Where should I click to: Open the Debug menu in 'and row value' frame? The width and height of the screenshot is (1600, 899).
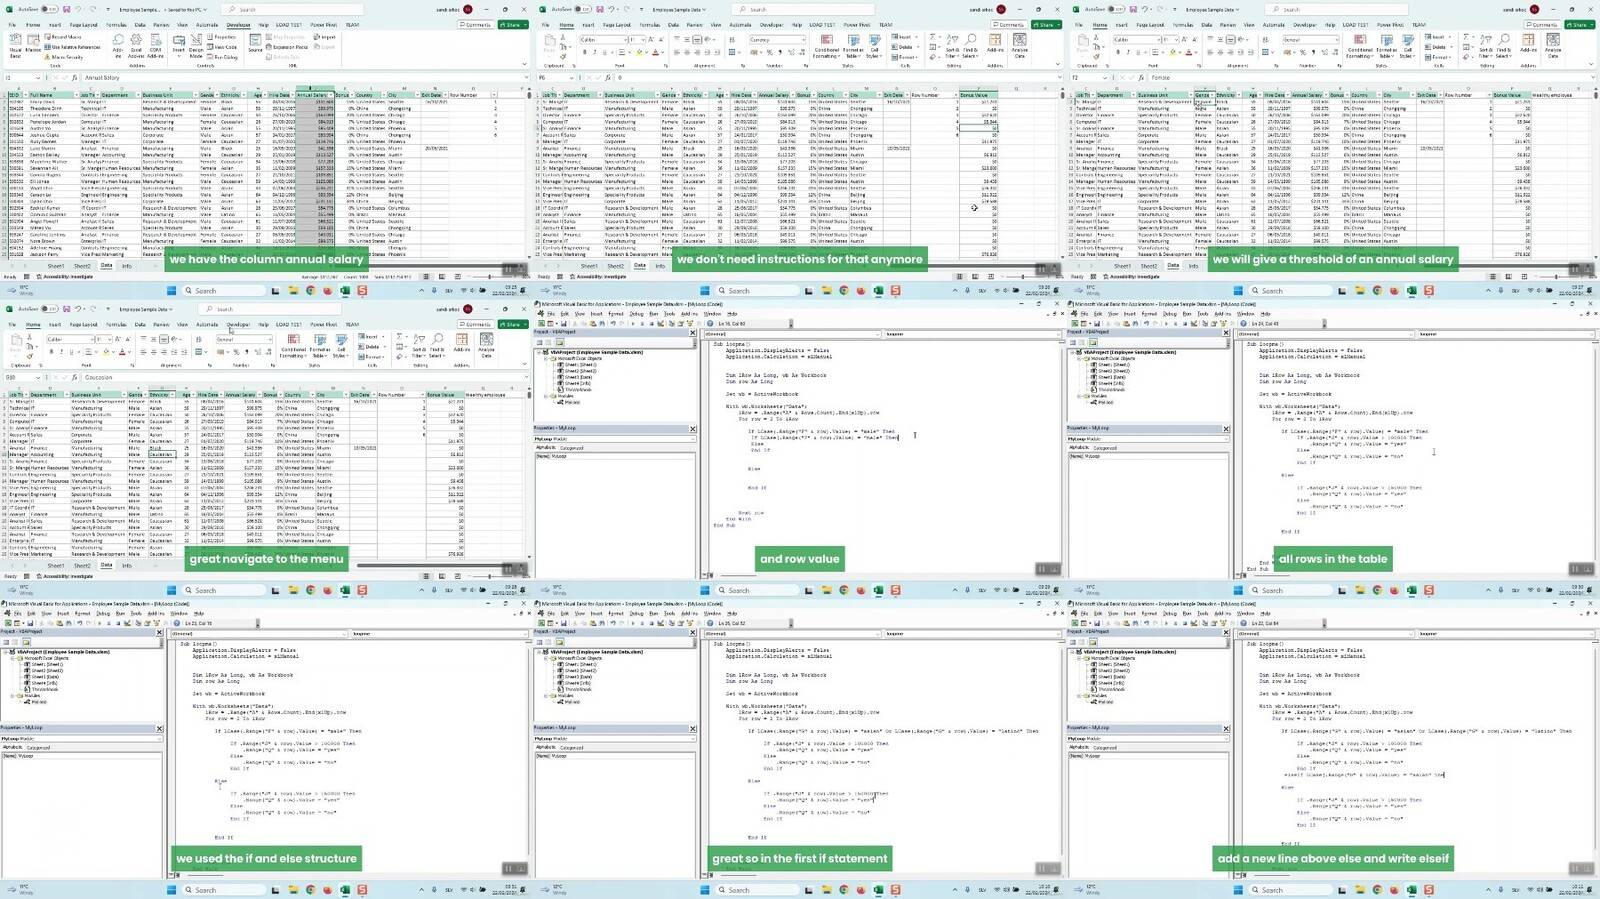click(x=636, y=313)
